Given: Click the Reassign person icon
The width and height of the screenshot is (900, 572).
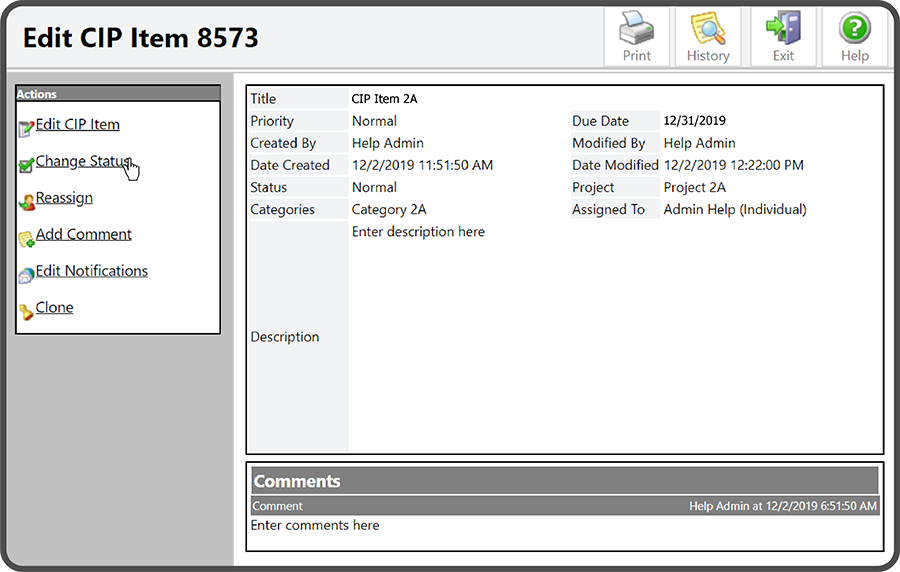Looking at the screenshot, I should tap(26, 202).
